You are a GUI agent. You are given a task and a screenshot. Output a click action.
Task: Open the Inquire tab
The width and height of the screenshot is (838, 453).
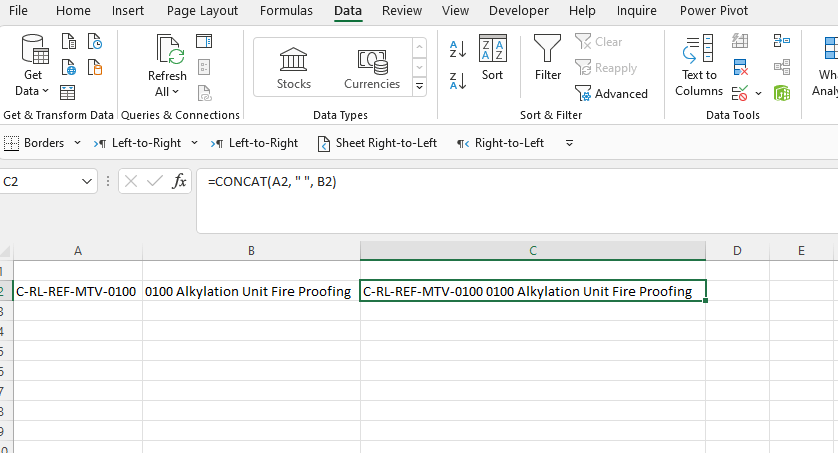coord(637,11)
